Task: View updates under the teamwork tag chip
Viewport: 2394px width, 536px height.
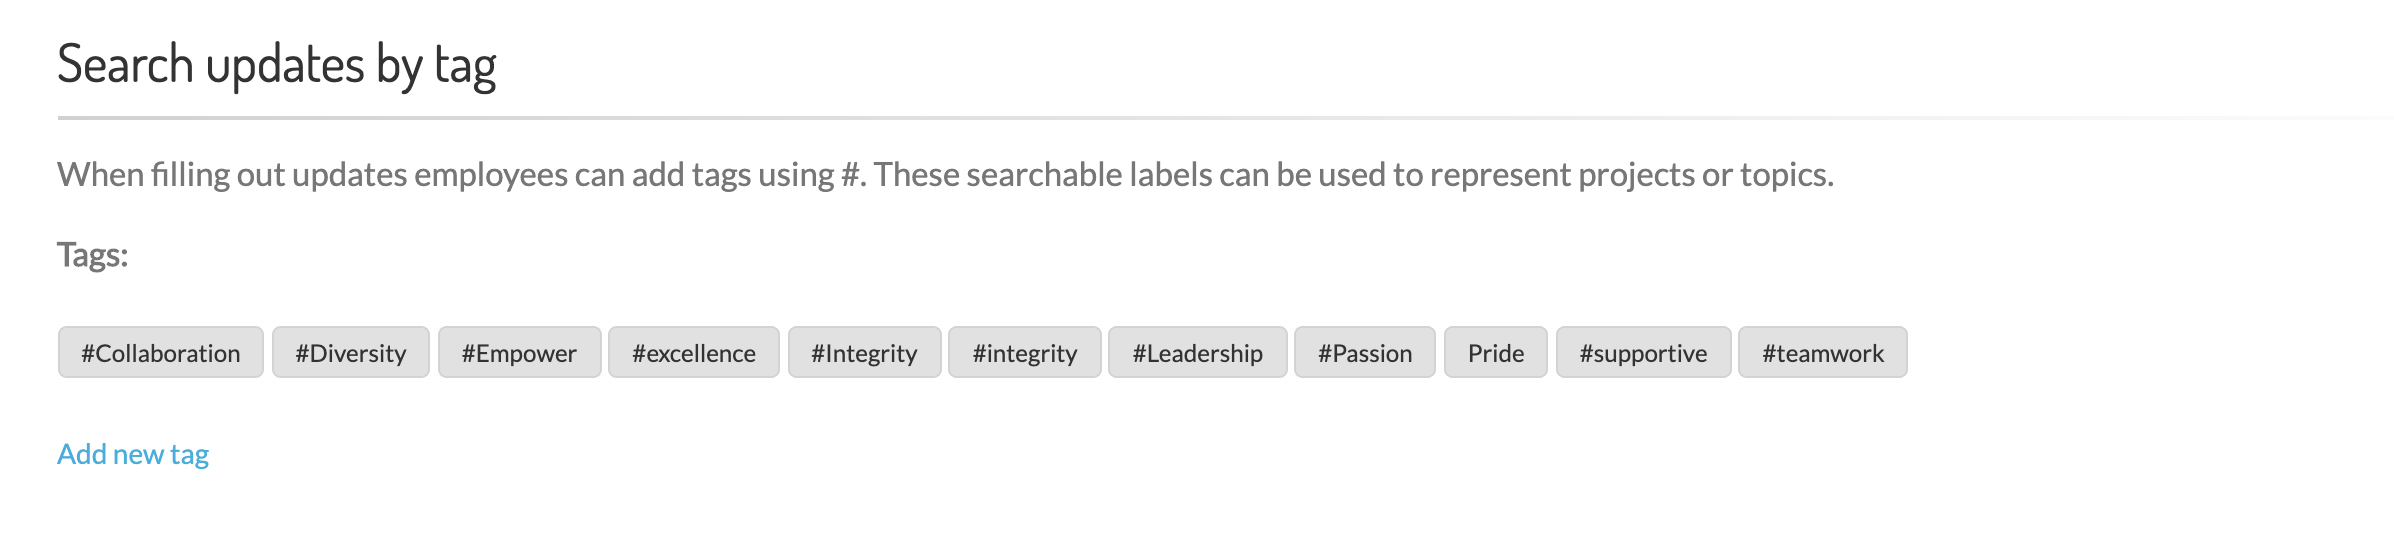Action: [1823, 353]
